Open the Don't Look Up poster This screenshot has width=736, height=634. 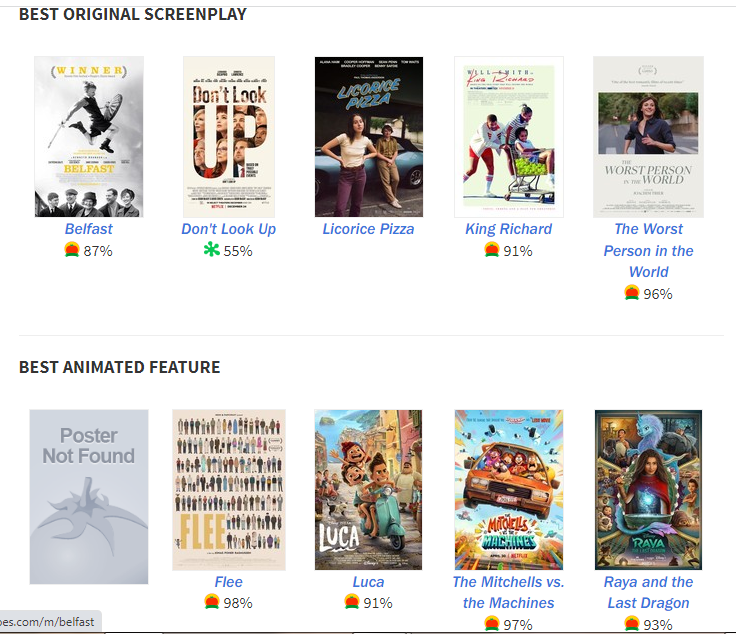coord(229,137)
